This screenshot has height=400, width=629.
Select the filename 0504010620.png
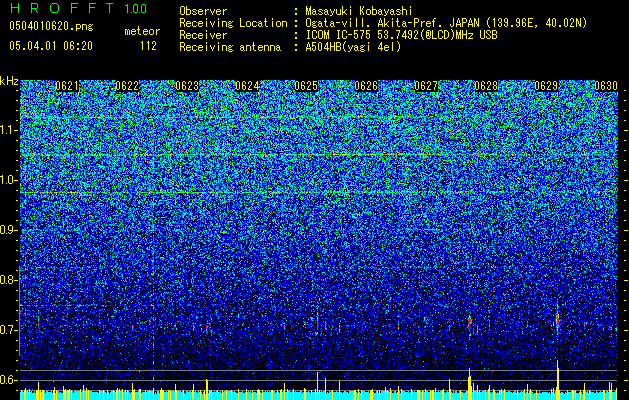[x=51, y=27]
